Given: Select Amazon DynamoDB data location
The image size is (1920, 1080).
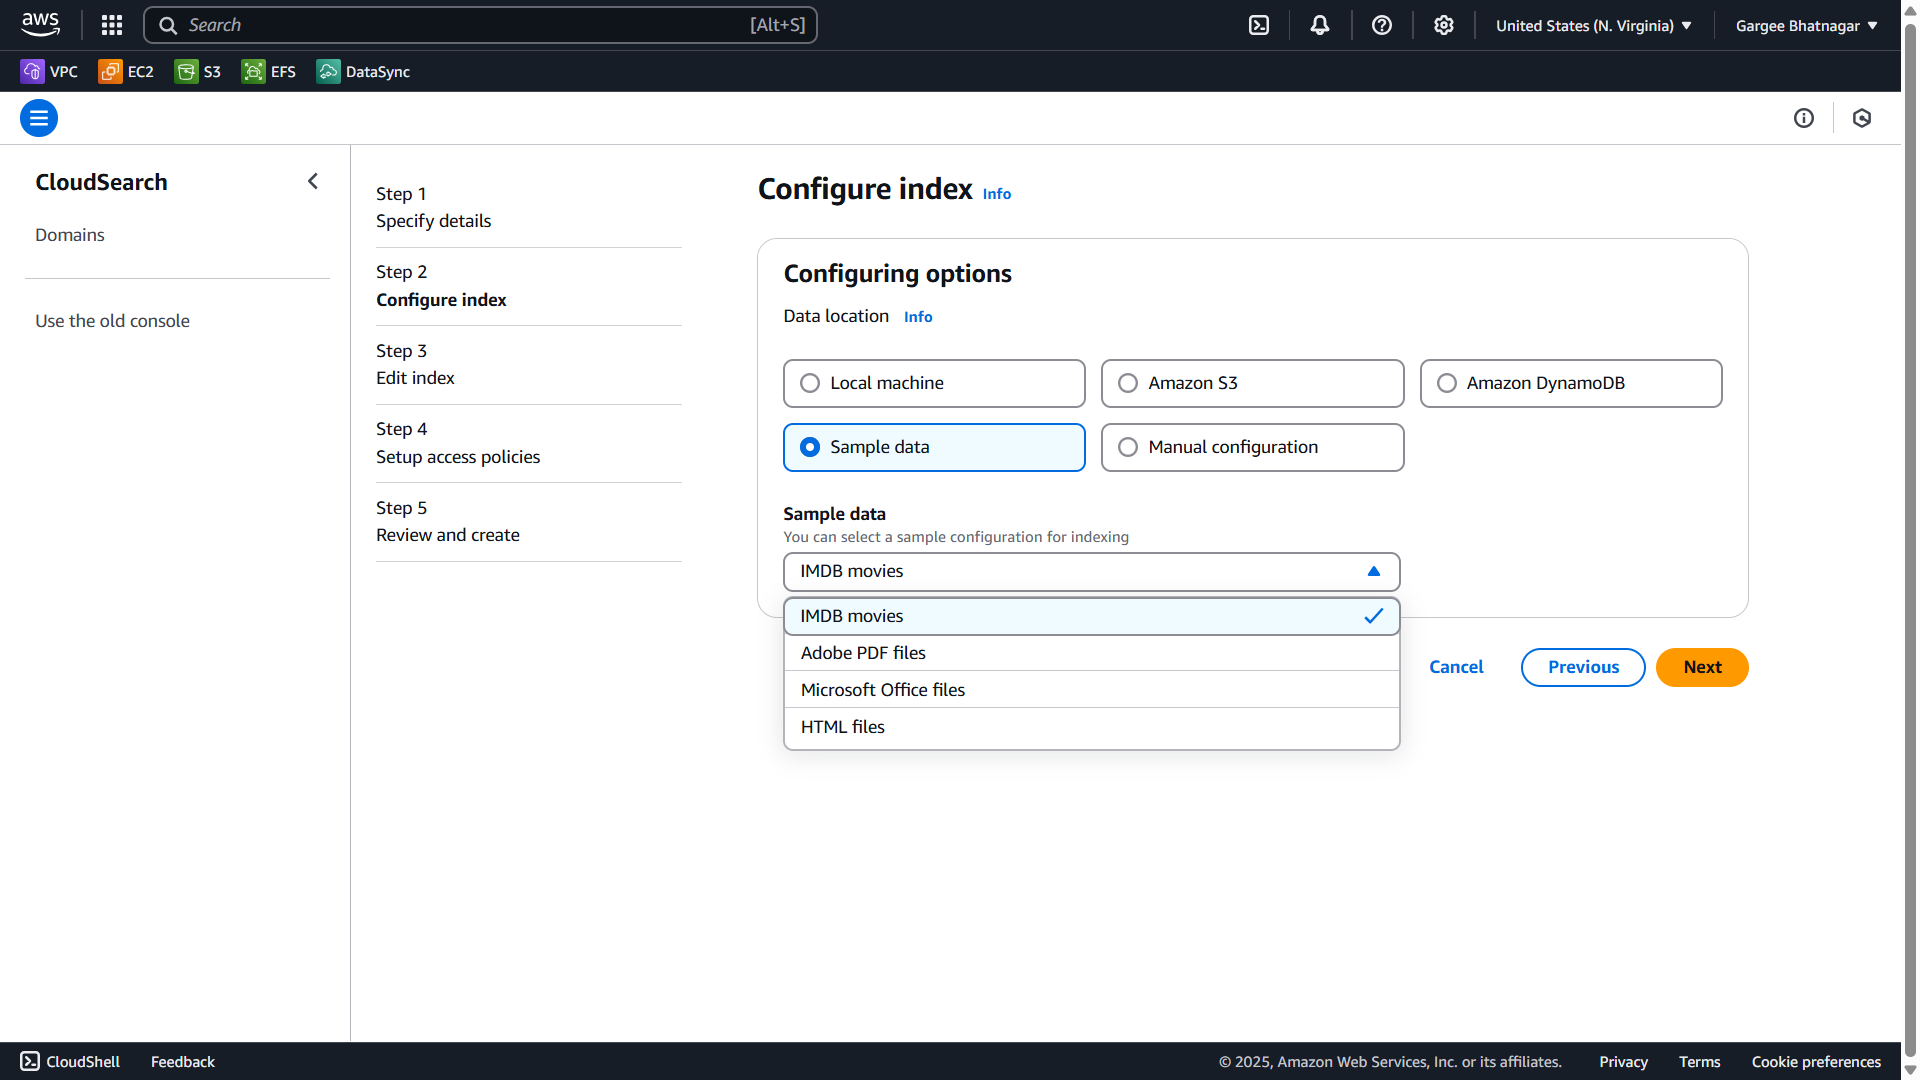Looking at the screenshot, I should 1571,383.
